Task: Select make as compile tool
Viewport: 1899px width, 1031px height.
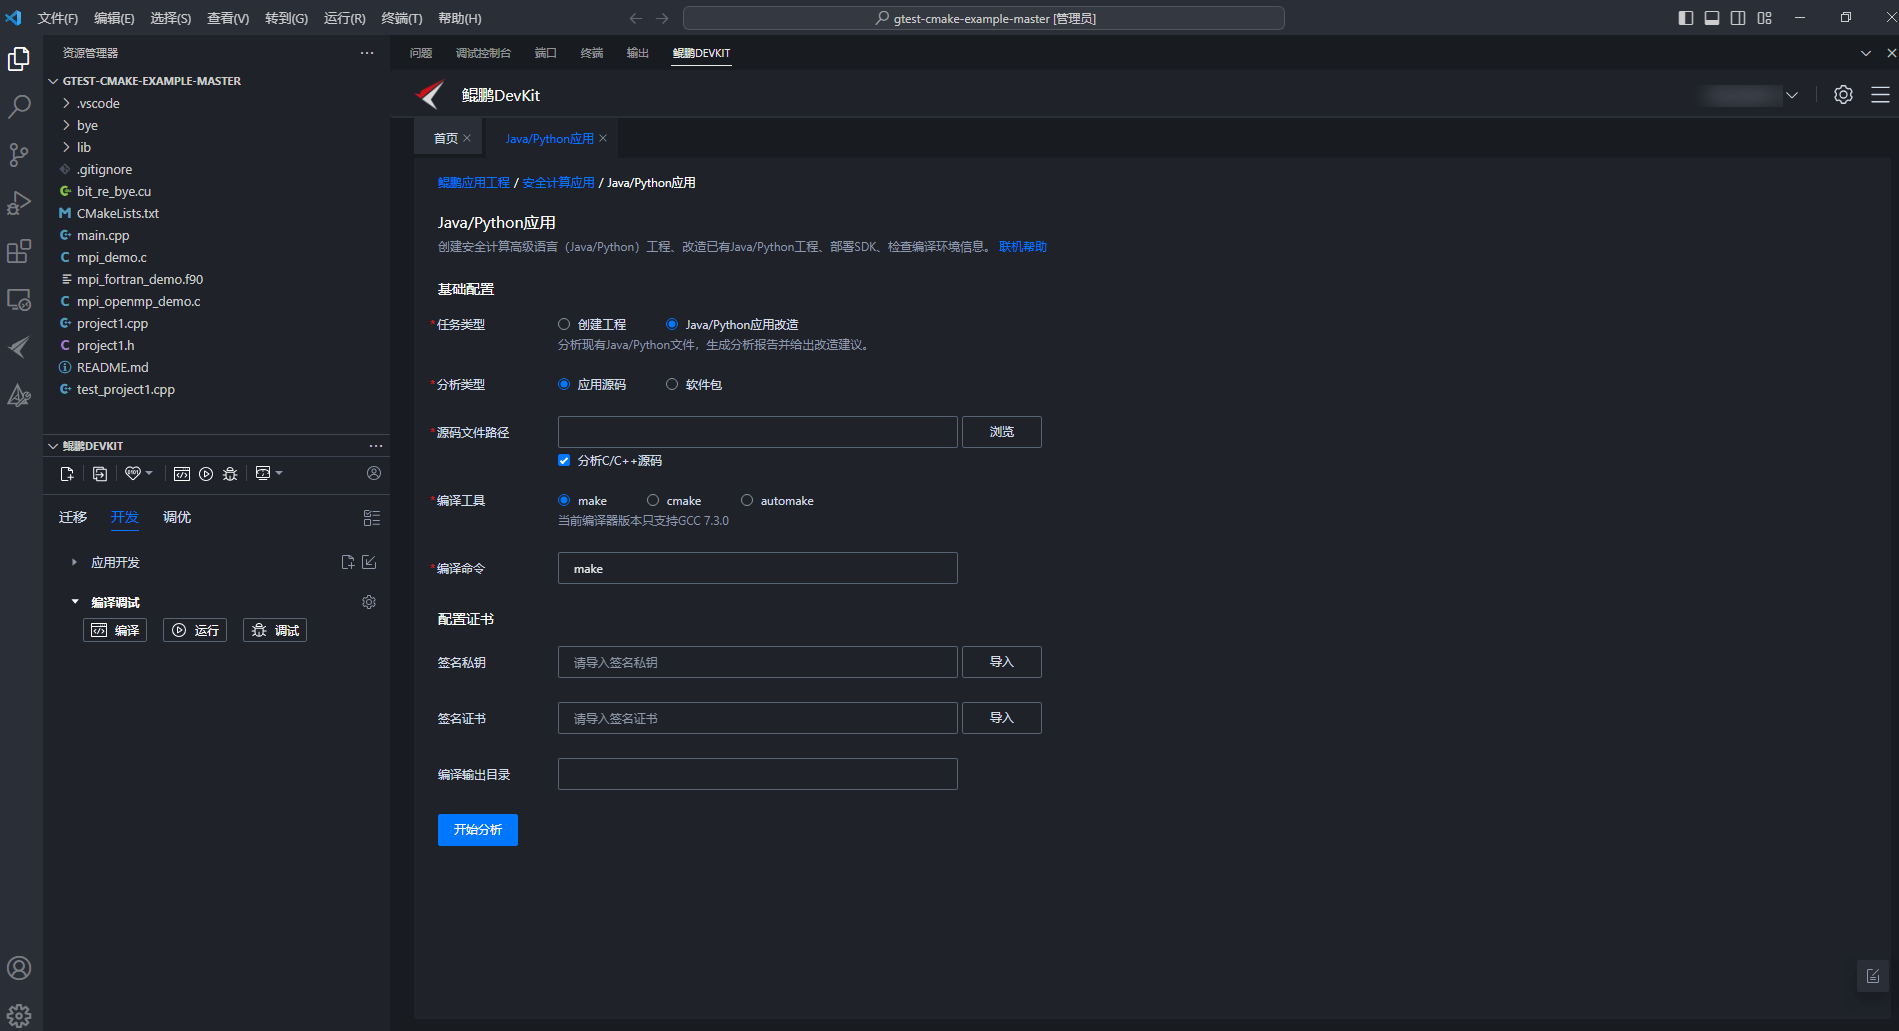Action: click(x=564, y=500)
